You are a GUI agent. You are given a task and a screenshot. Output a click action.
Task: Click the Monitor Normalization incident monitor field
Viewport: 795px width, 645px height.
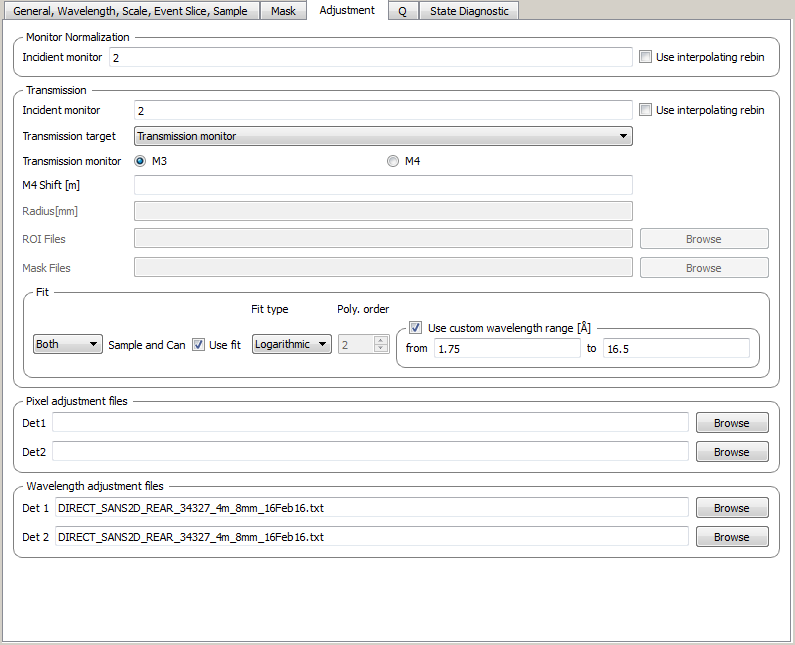pyautogui.click(x=370, y=58)
